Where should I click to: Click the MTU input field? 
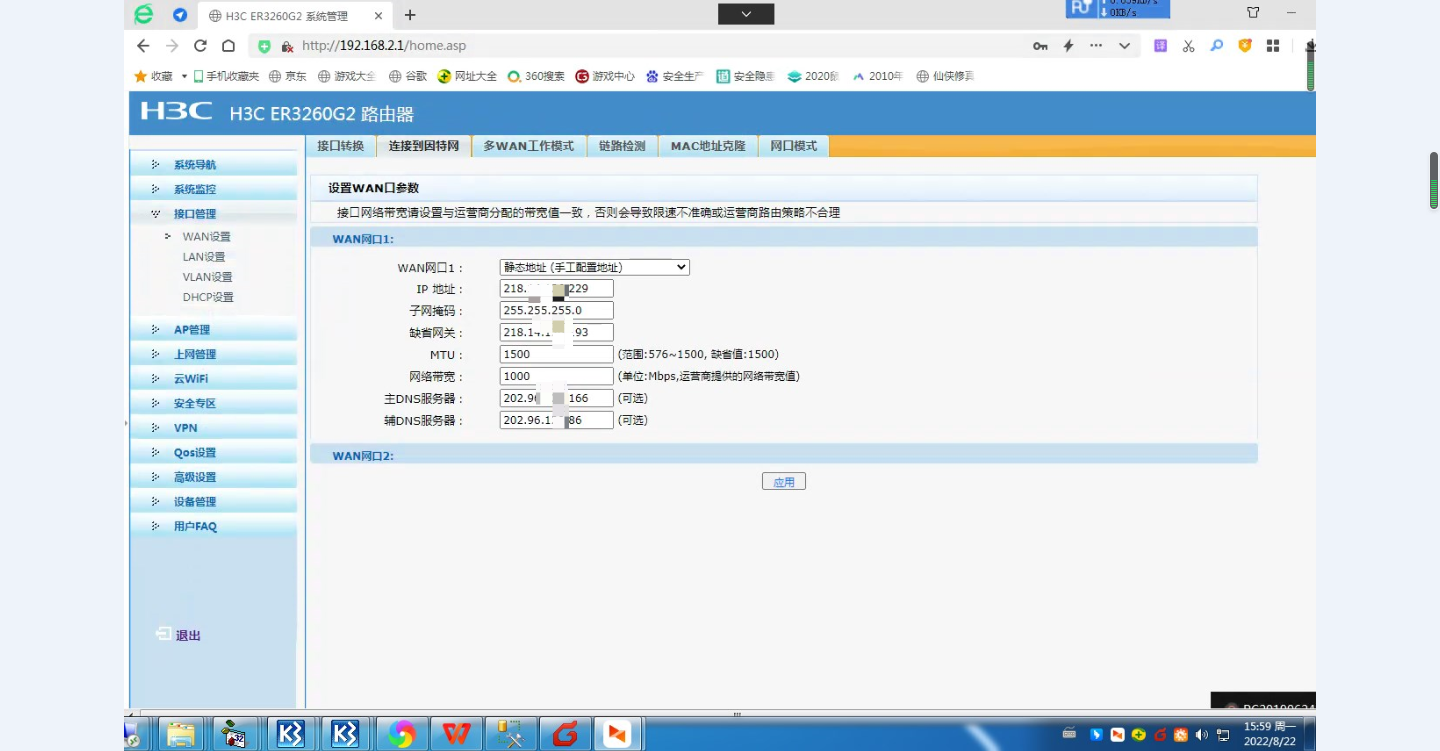tap(556, 354)
